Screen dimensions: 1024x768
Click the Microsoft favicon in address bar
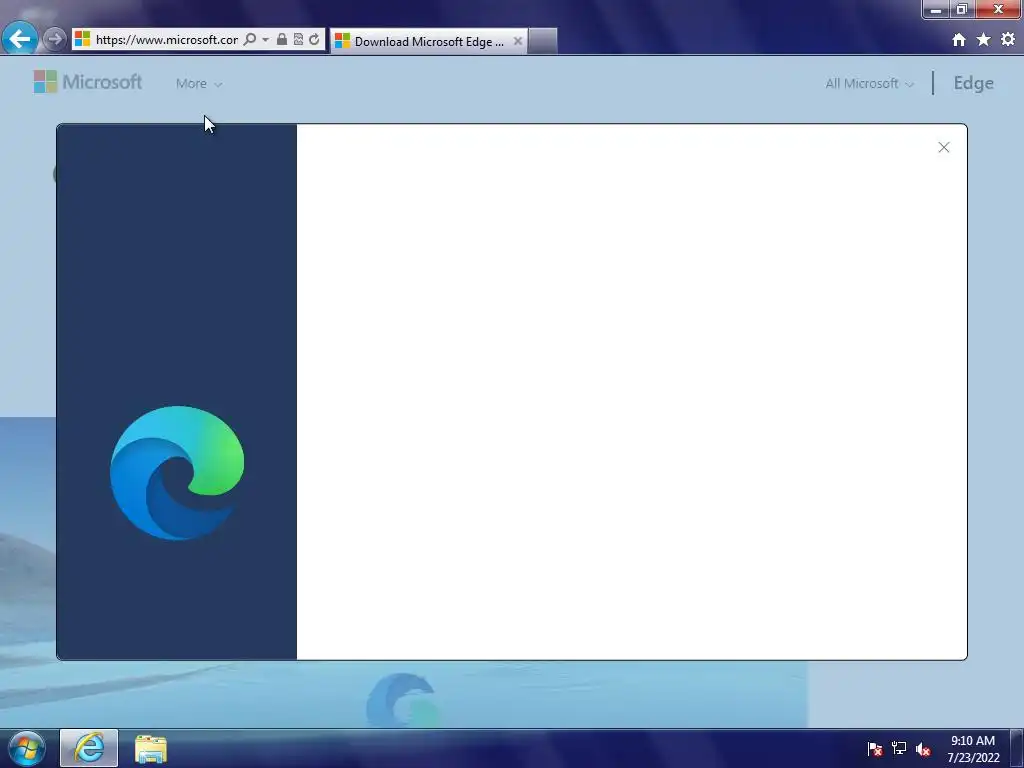point(82,39)
